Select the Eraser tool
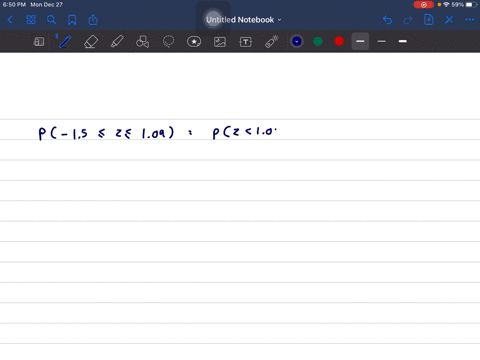 click(x=91, y=42)
